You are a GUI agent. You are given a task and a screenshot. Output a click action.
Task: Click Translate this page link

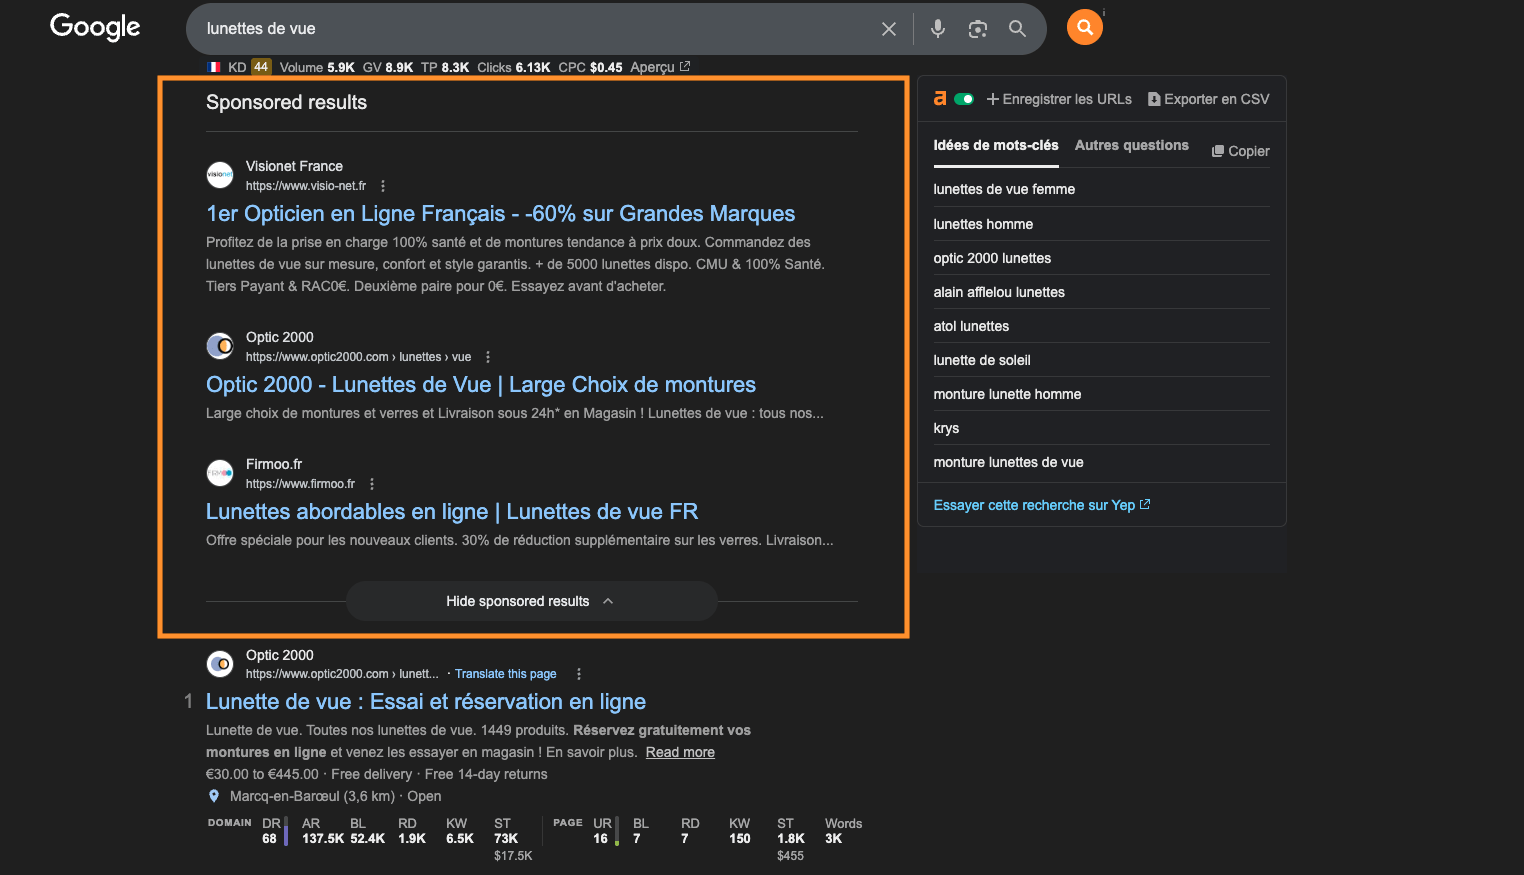[x=506, y=674]
